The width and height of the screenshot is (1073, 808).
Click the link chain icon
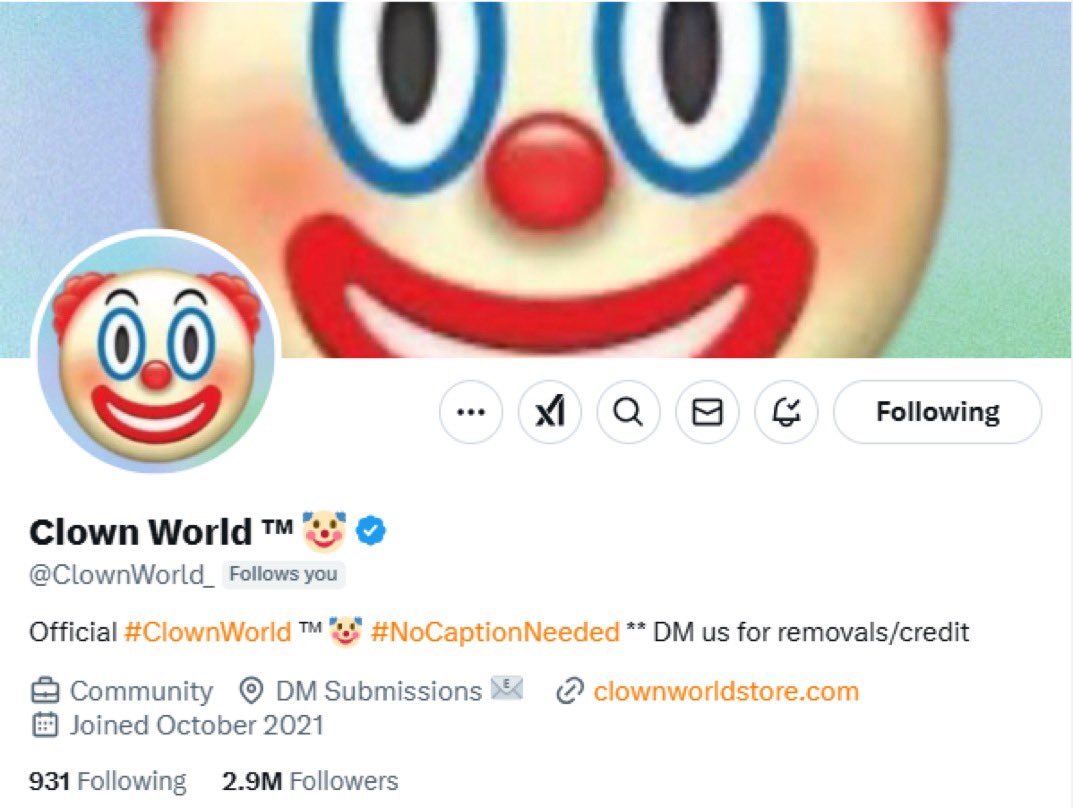569,691
